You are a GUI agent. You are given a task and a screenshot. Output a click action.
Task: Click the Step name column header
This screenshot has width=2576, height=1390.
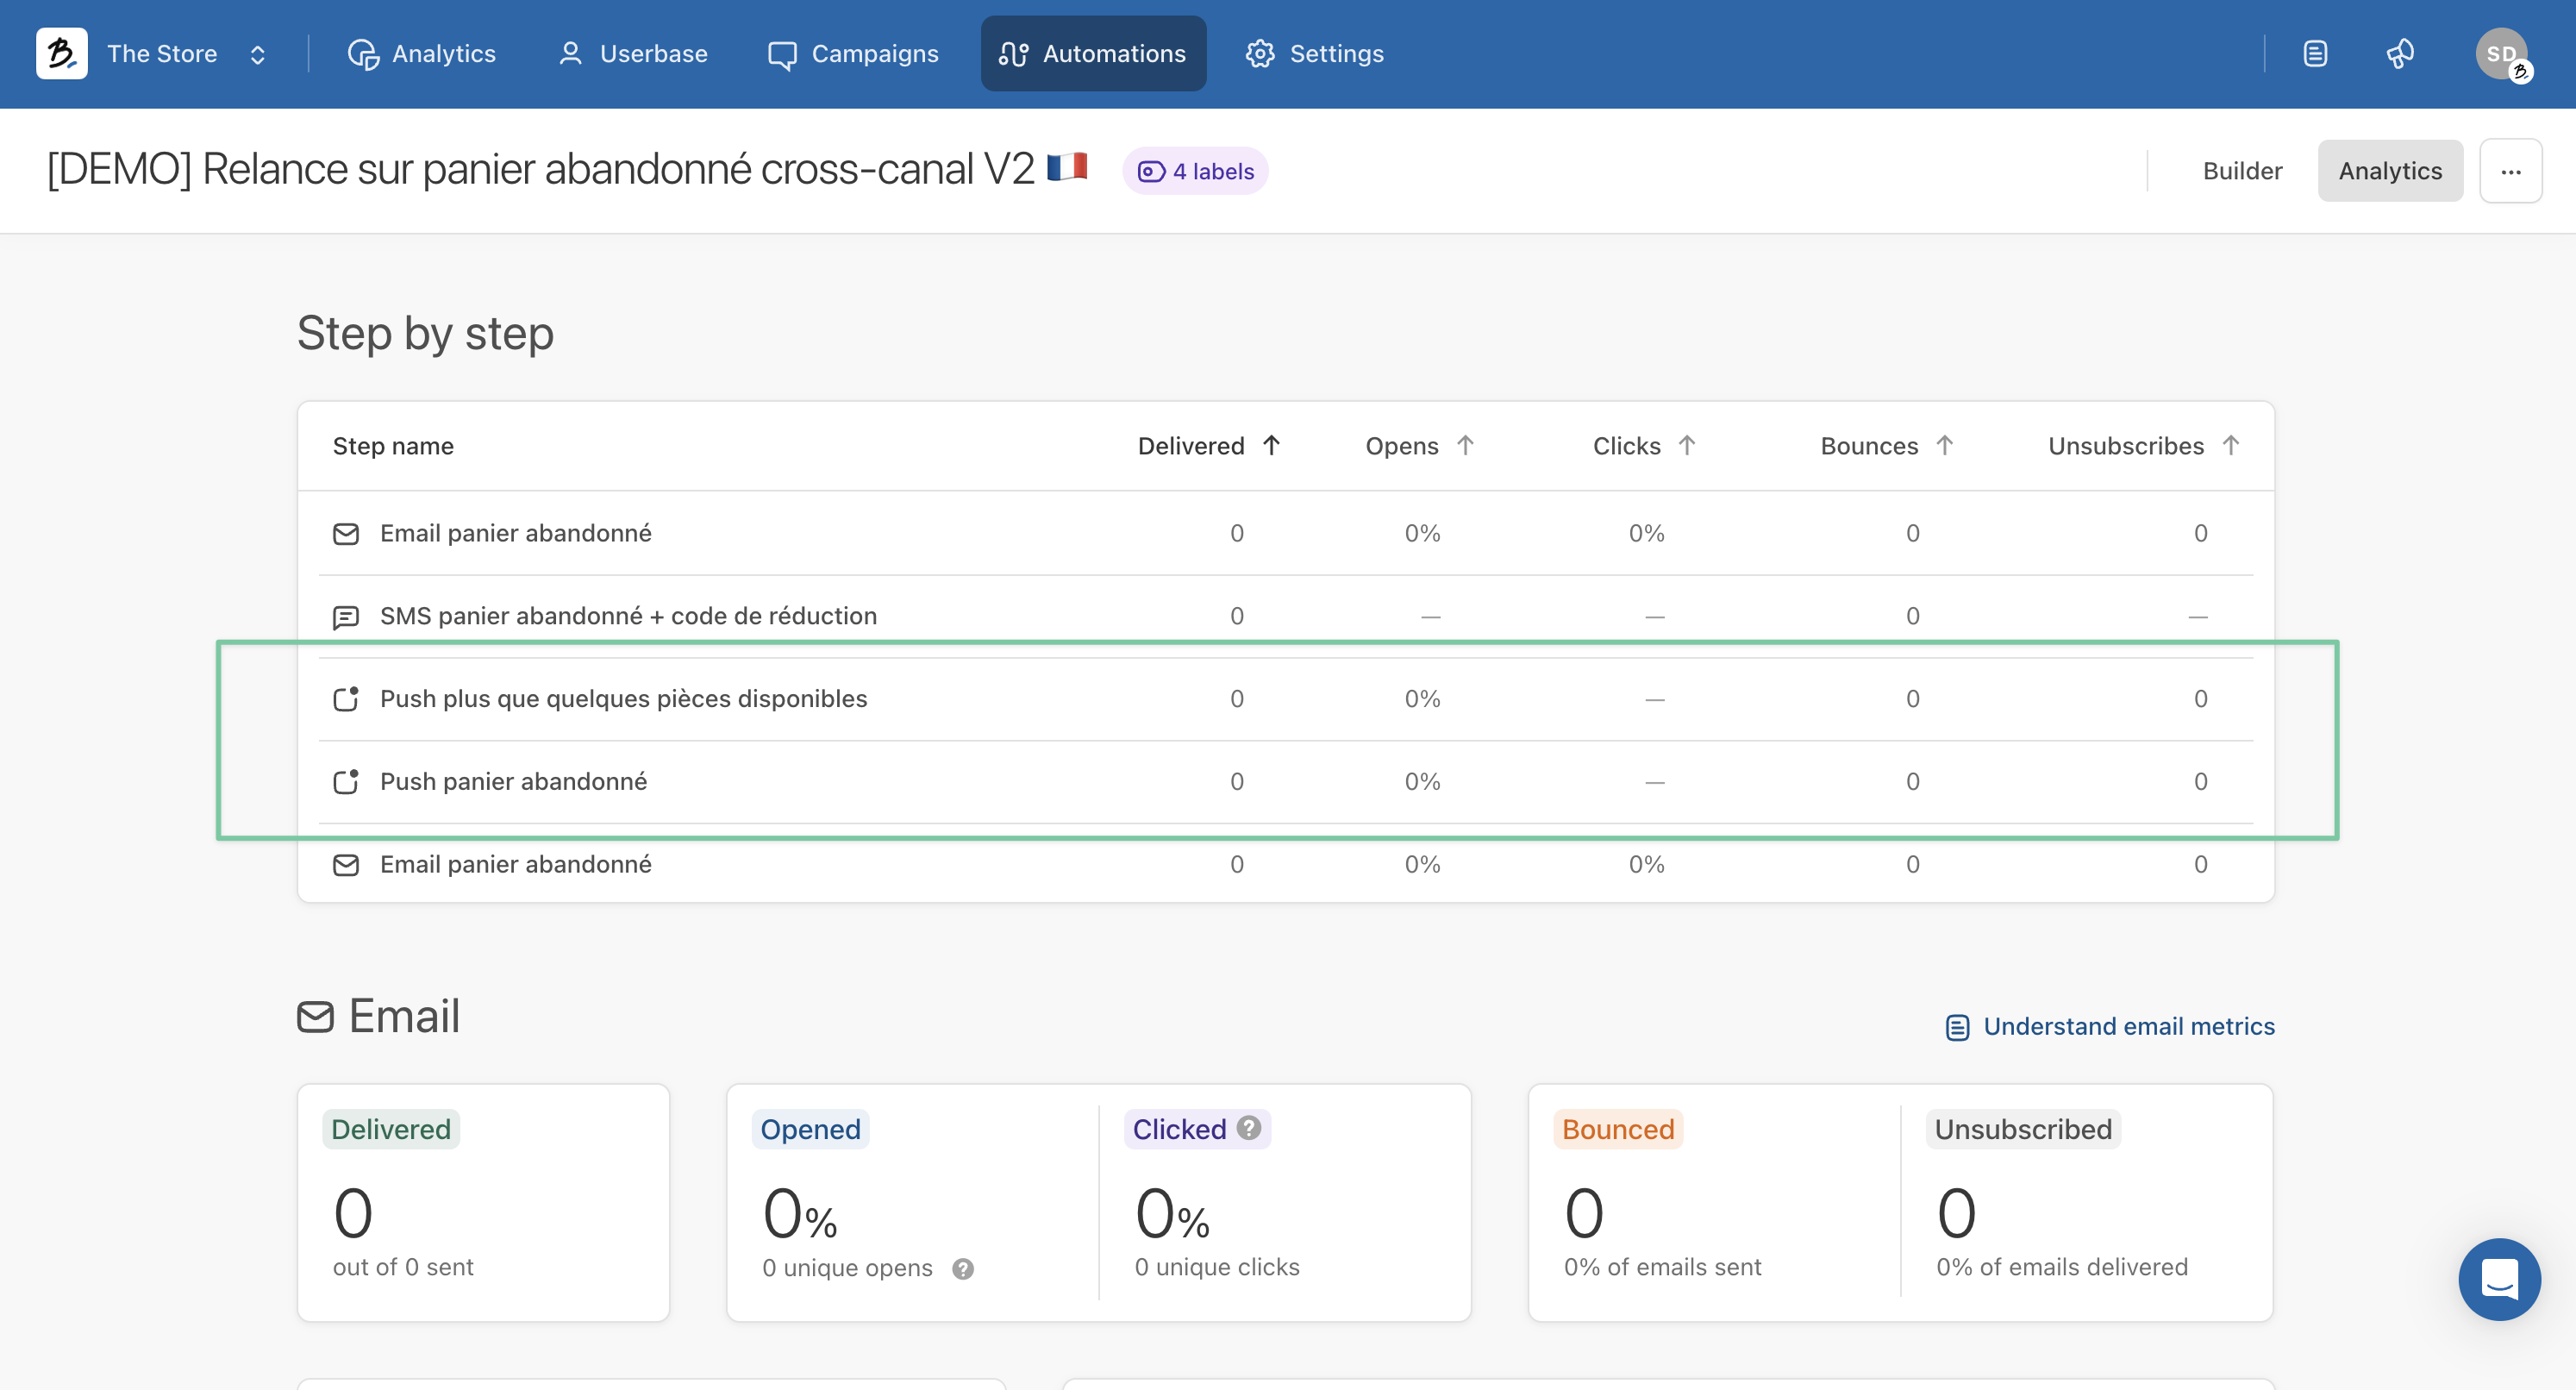coord(393,446)
